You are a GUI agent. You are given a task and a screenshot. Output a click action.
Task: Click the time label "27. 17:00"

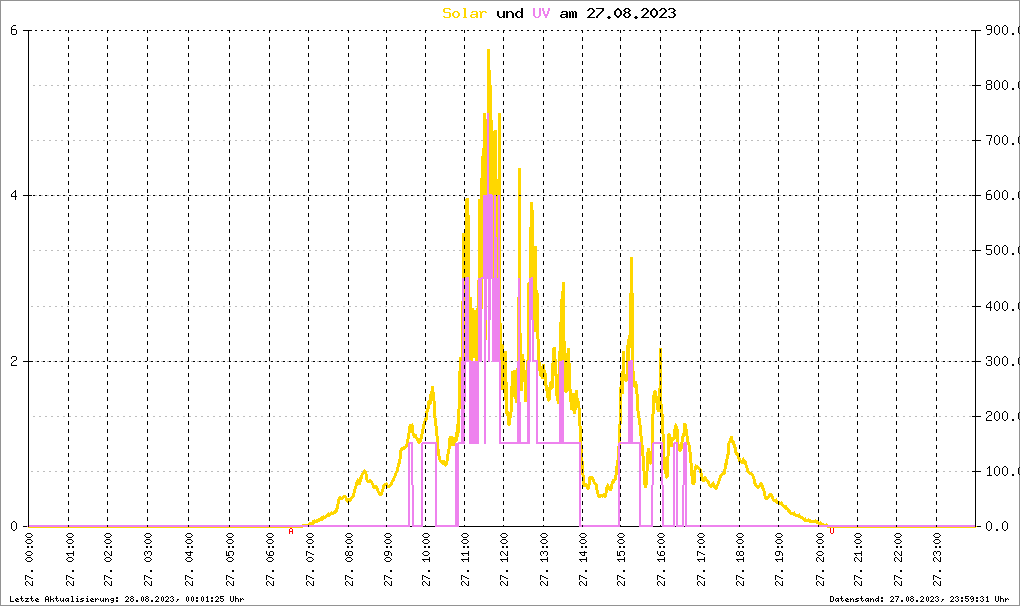701,560
